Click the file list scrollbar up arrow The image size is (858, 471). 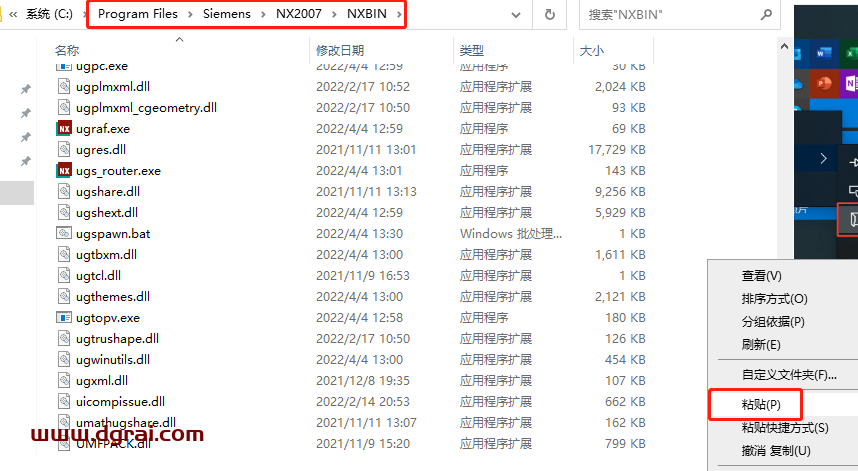pos(784,47)
